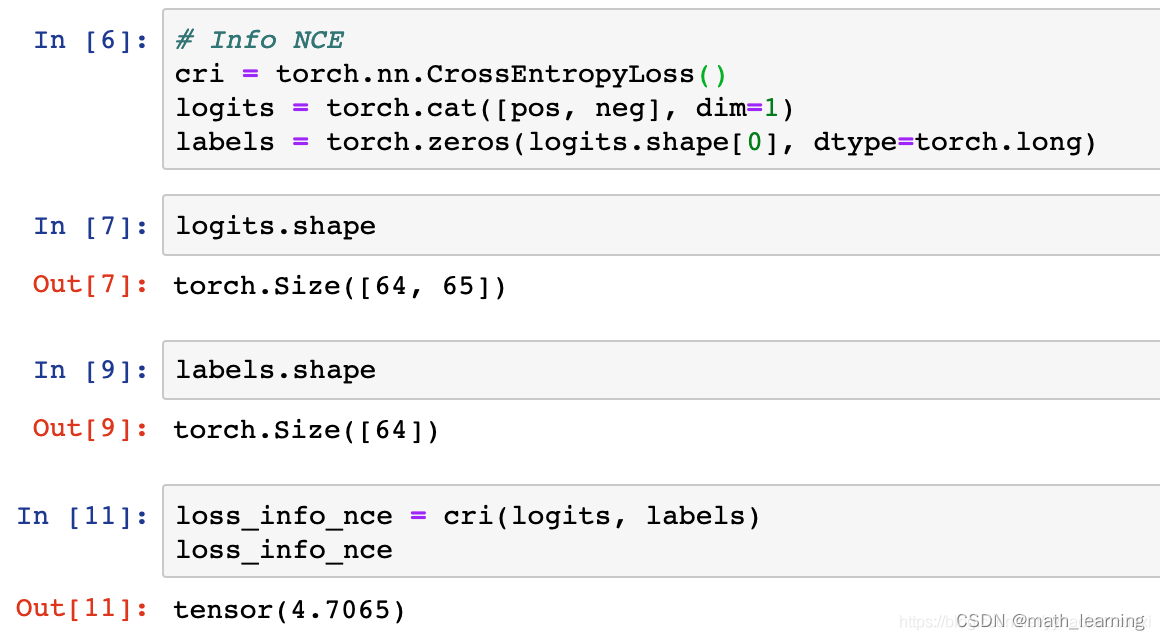Click the Out[11] prompt label

click(80, 609)
